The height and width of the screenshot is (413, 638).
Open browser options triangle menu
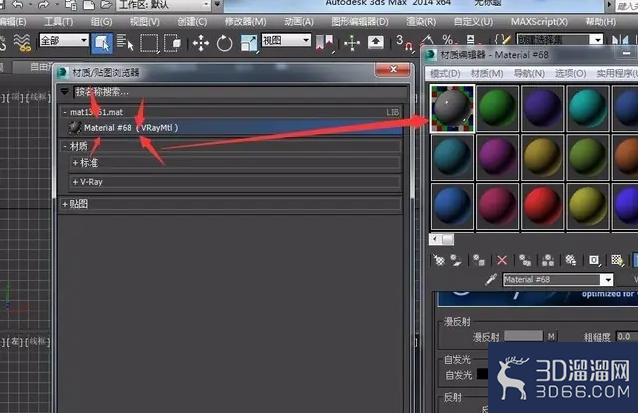(65, 92)
